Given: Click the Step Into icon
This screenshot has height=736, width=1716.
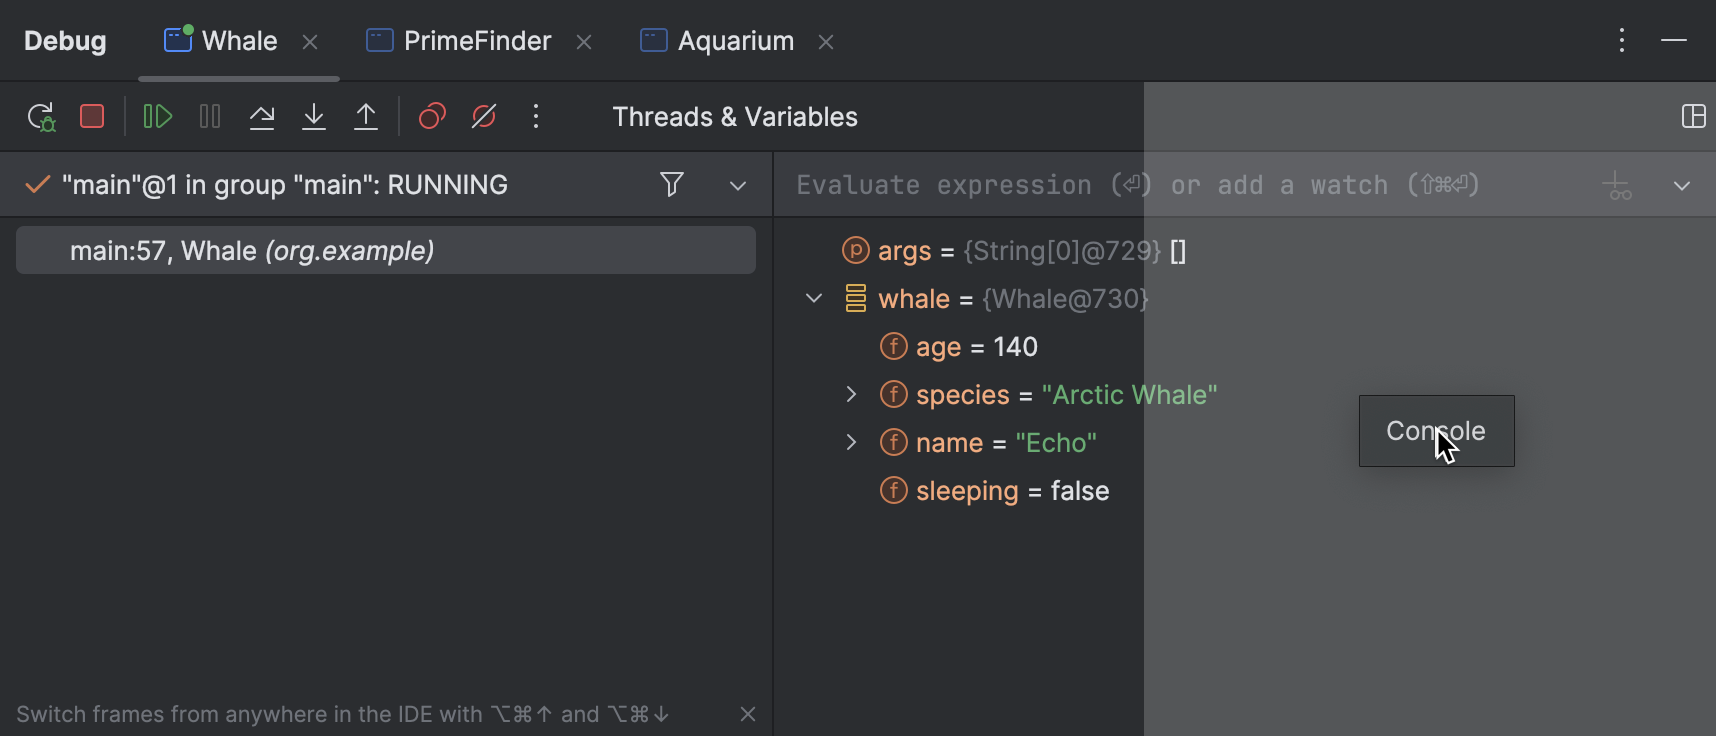Looking at the screenshot, I should click(314, 117).
